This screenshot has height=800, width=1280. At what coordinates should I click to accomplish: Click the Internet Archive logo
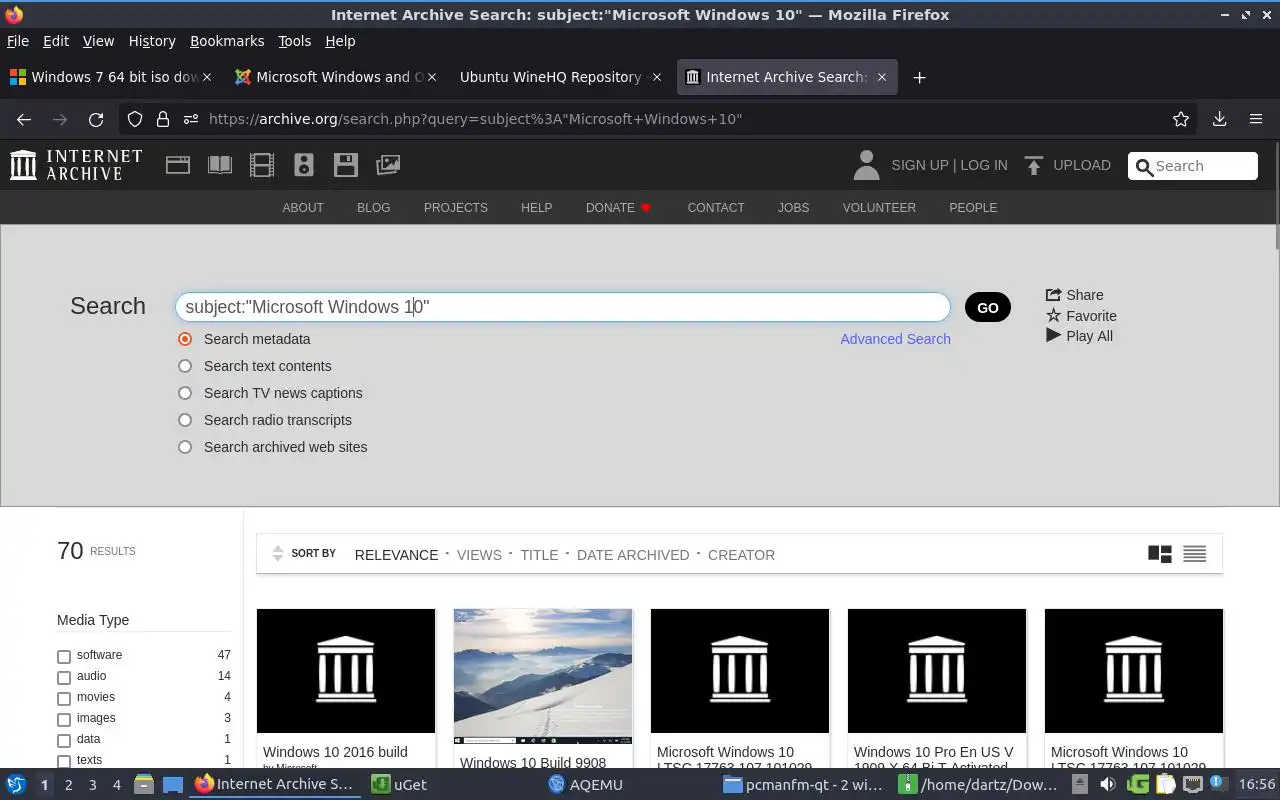click(x=76, y=165)
